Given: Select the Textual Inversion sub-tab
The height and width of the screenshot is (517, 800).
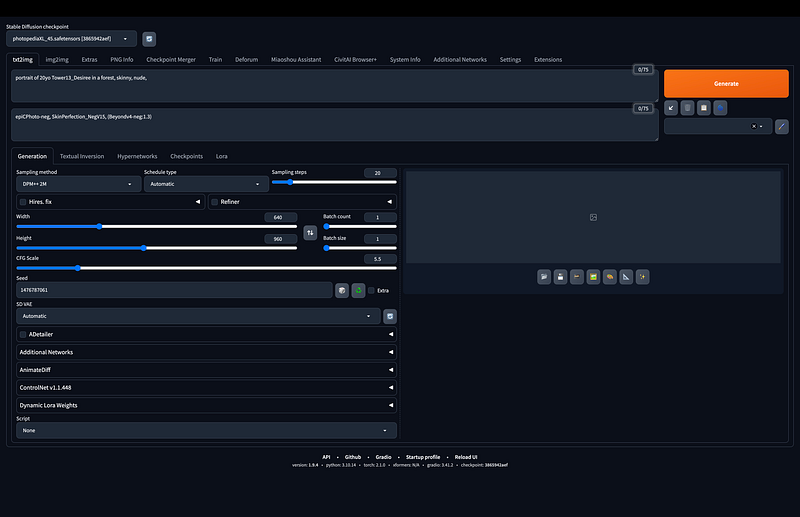Looking at the screenshot, I should [82, 156].
